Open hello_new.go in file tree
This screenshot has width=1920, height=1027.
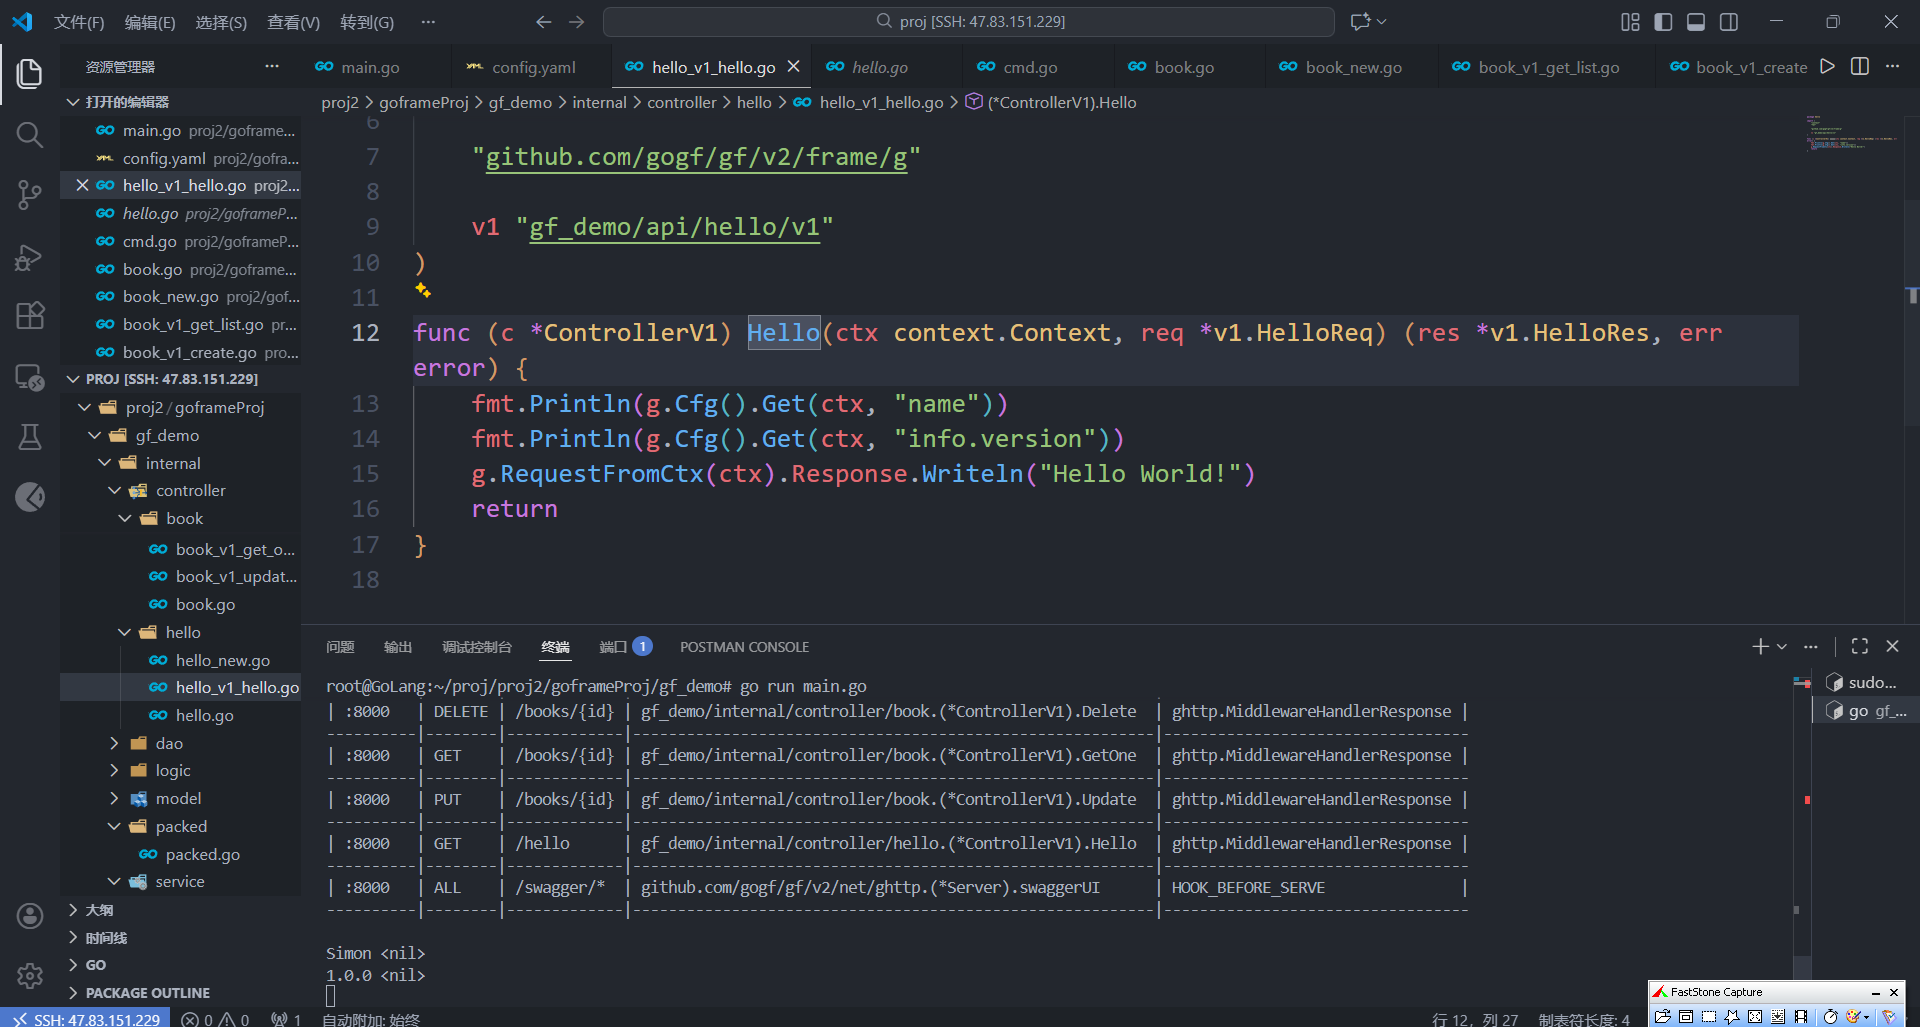222,660
